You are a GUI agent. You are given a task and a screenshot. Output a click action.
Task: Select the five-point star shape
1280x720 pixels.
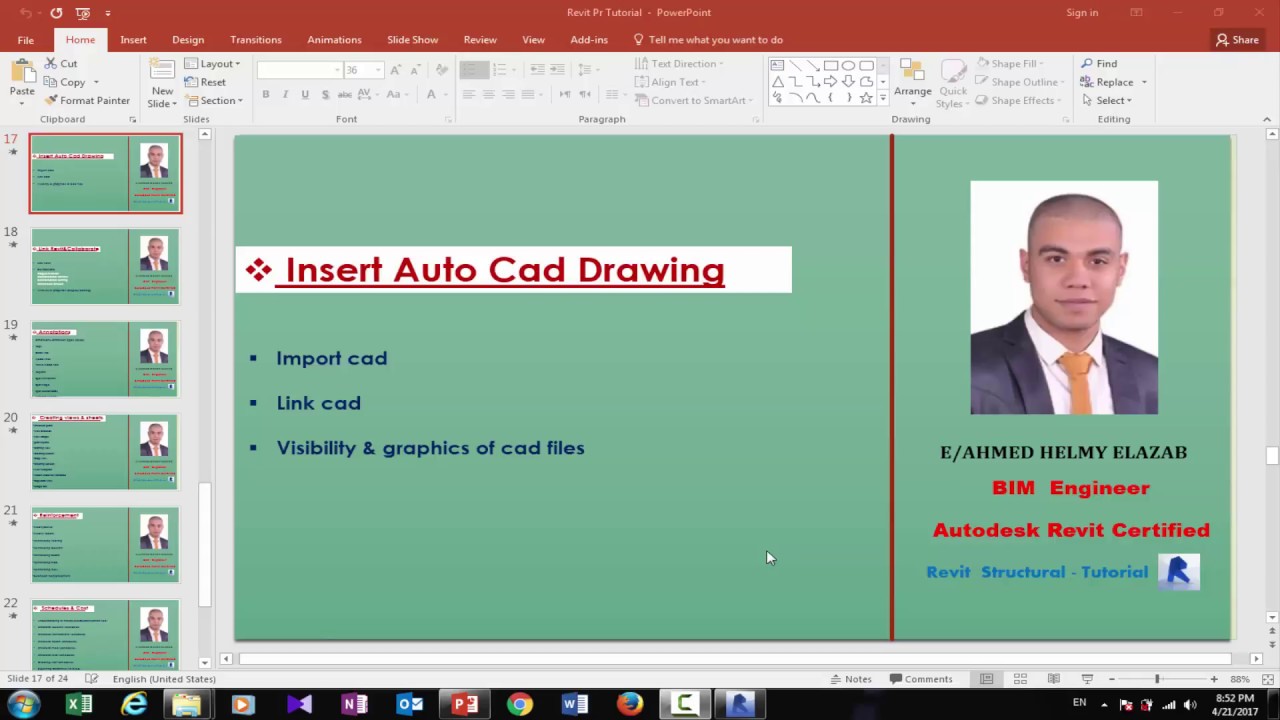(866, 98)
